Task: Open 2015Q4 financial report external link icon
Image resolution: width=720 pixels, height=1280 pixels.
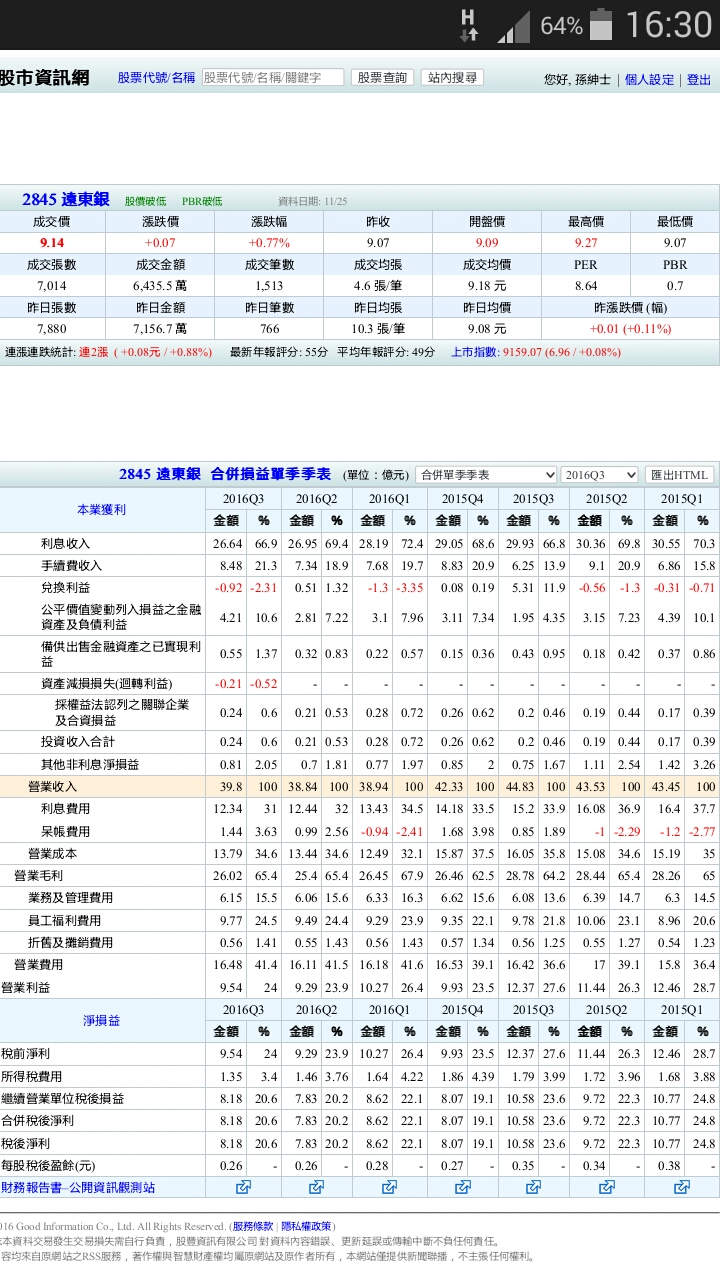Action: [x=463, y=1187]
